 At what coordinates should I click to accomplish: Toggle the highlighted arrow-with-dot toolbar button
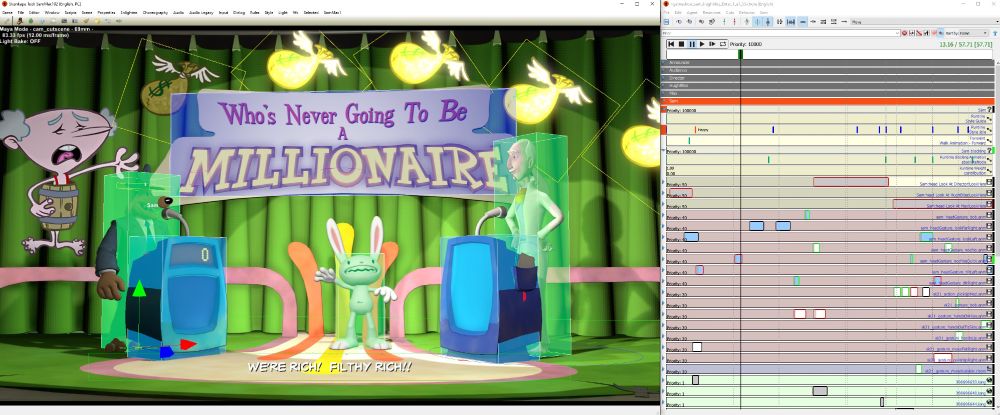768,22
